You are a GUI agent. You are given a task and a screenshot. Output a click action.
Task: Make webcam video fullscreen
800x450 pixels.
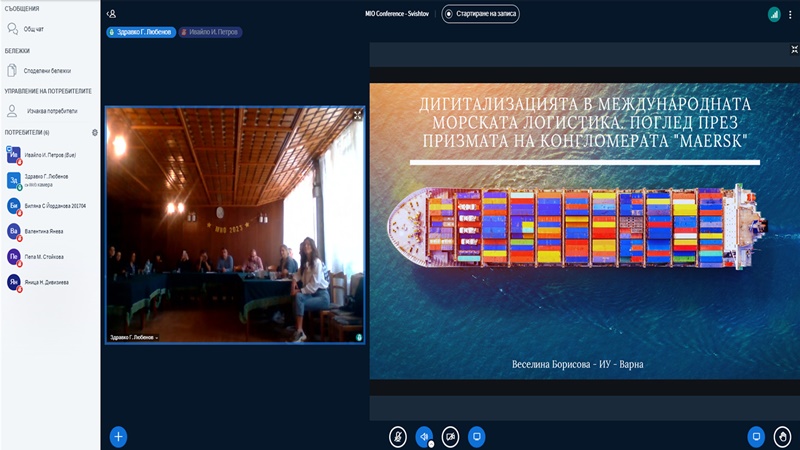(x=358, y=115)
